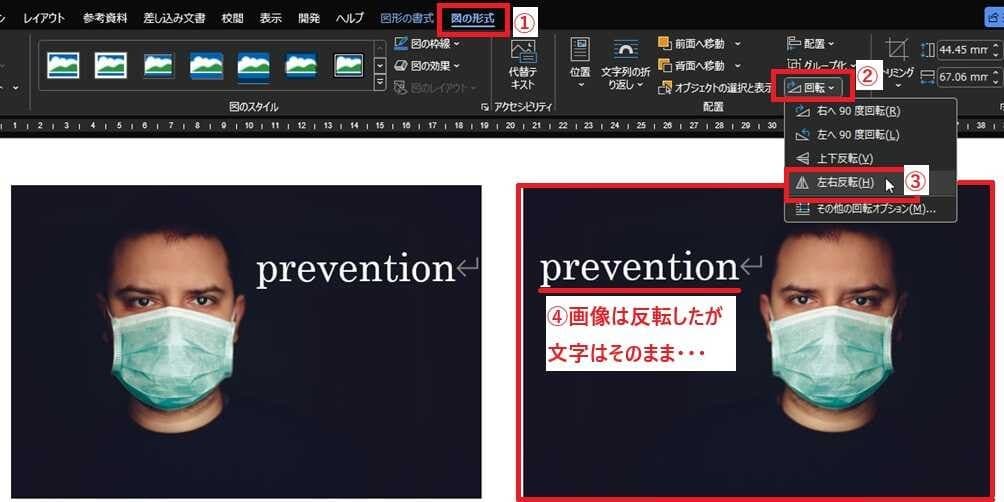
Task: Open the 図の効果 picture effects dropdown
Action: [429, 66]
